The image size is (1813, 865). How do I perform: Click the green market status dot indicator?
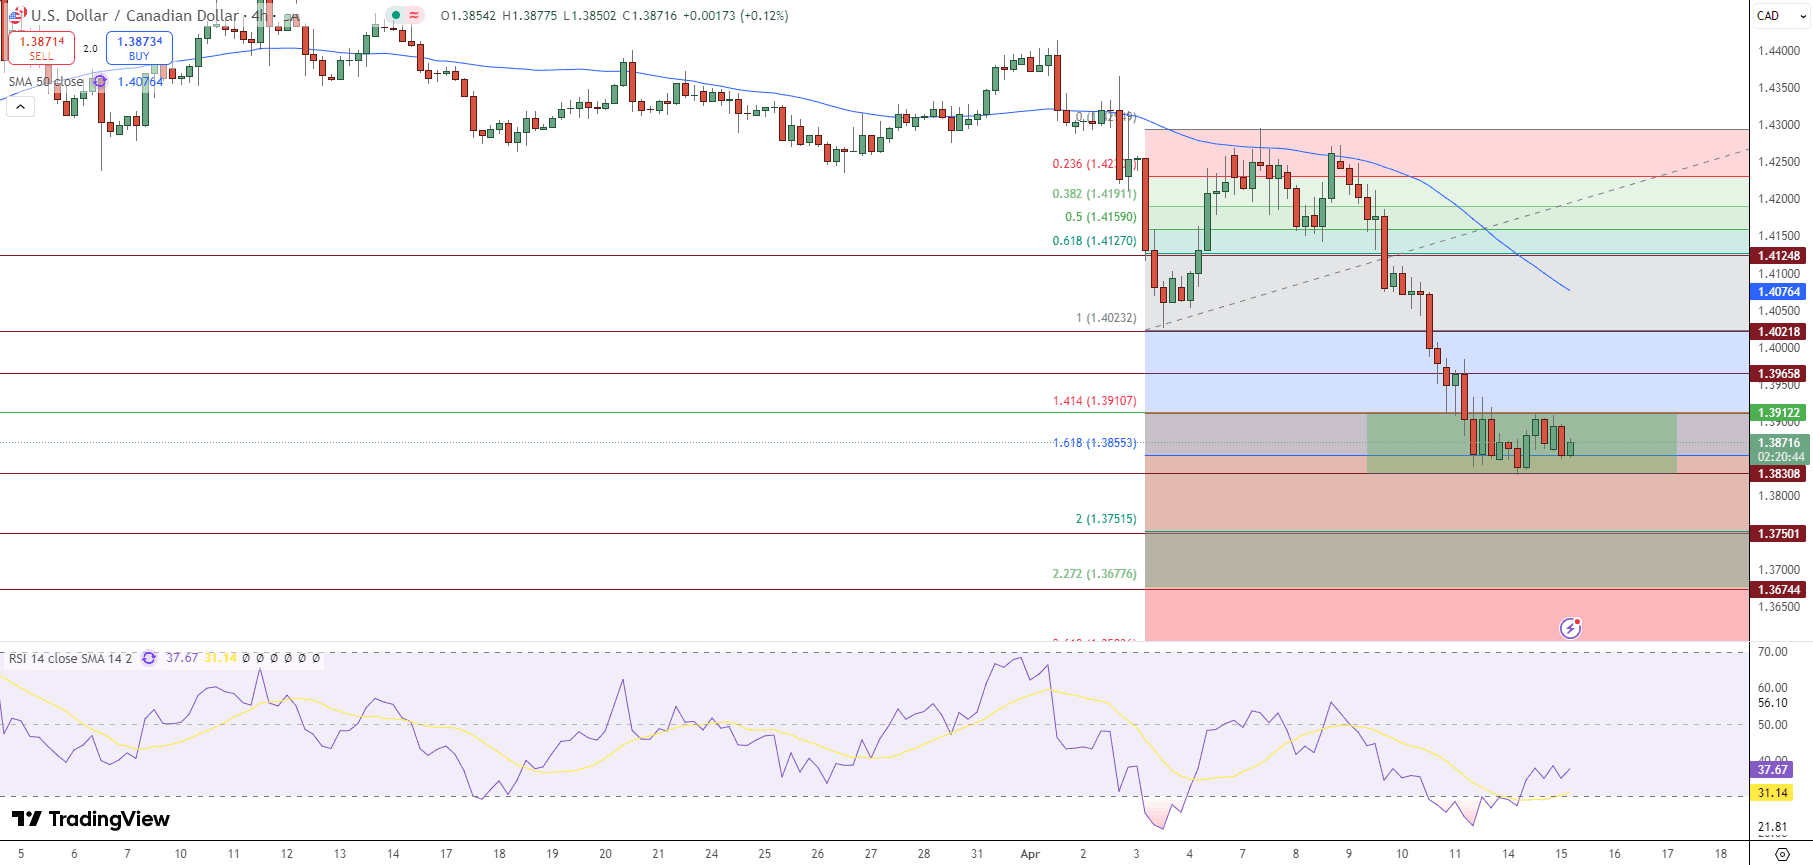pos(396,16)
